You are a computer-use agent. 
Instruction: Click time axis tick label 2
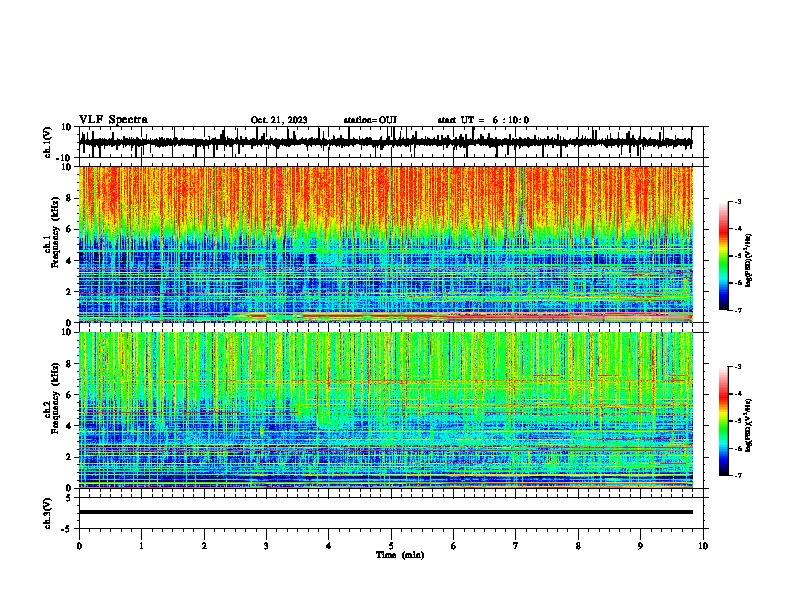point(204,546)
